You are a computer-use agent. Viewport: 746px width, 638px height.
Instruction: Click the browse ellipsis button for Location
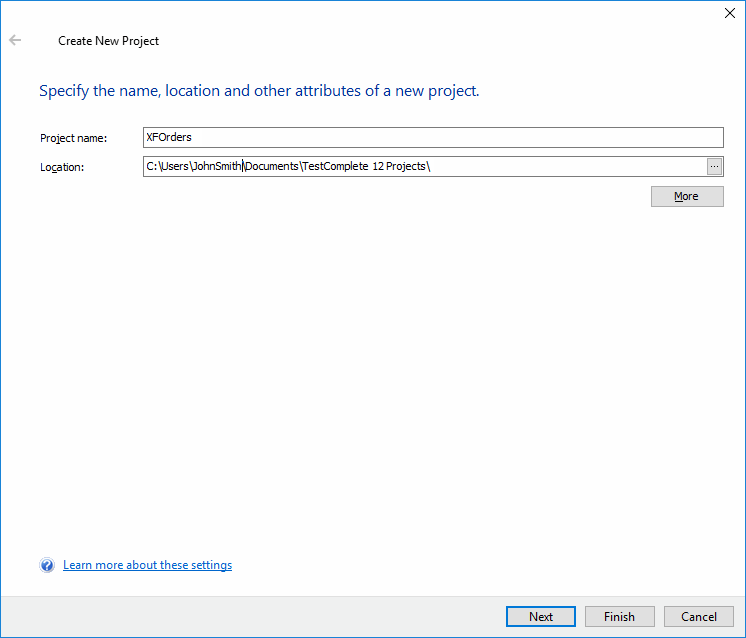[x=714, y=167]
